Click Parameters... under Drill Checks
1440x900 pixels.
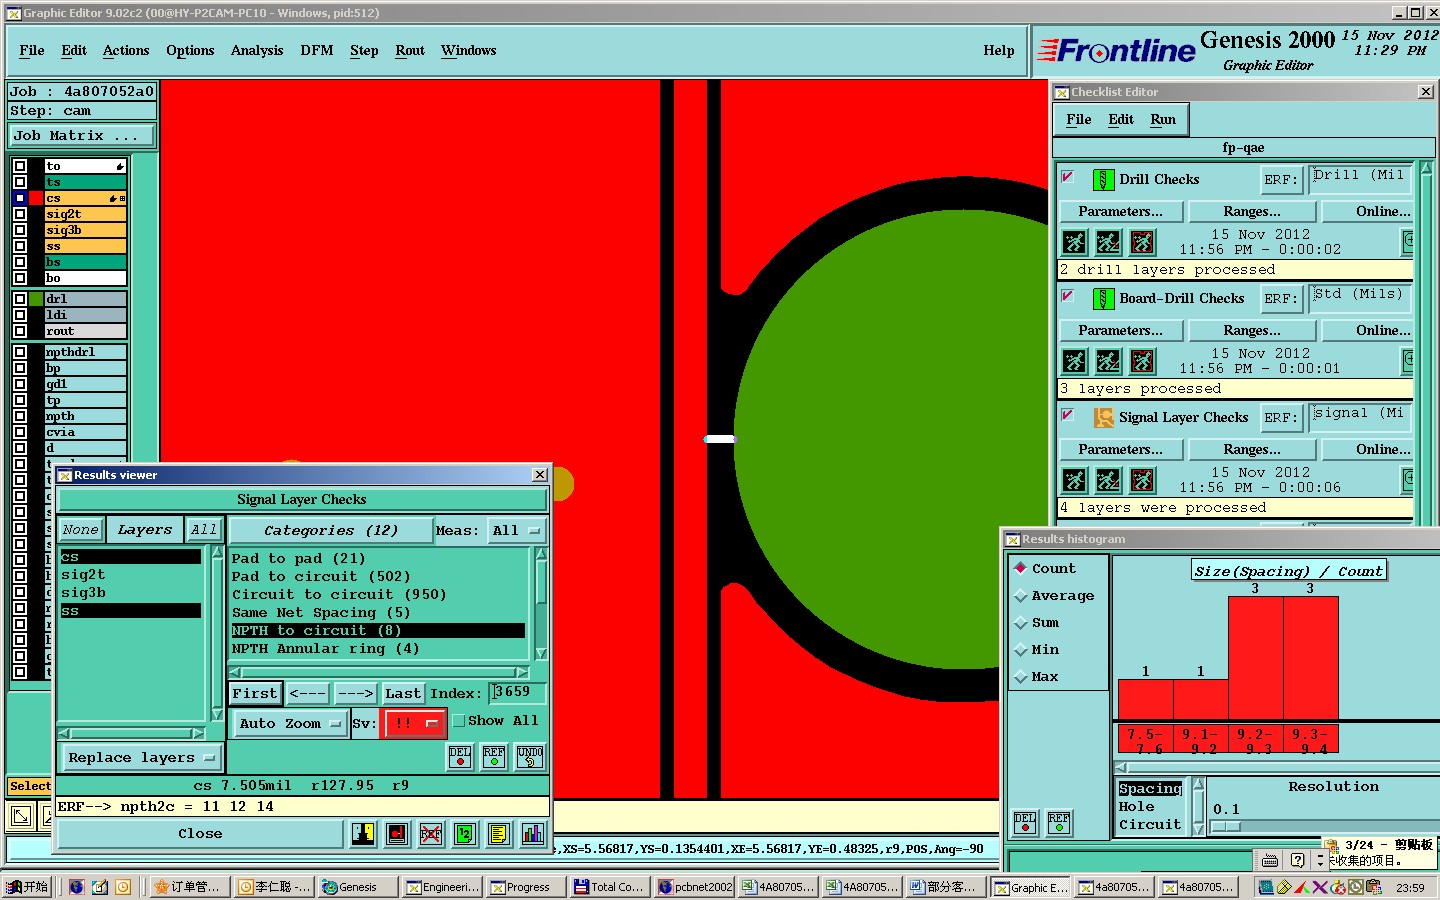point(1121,212)
